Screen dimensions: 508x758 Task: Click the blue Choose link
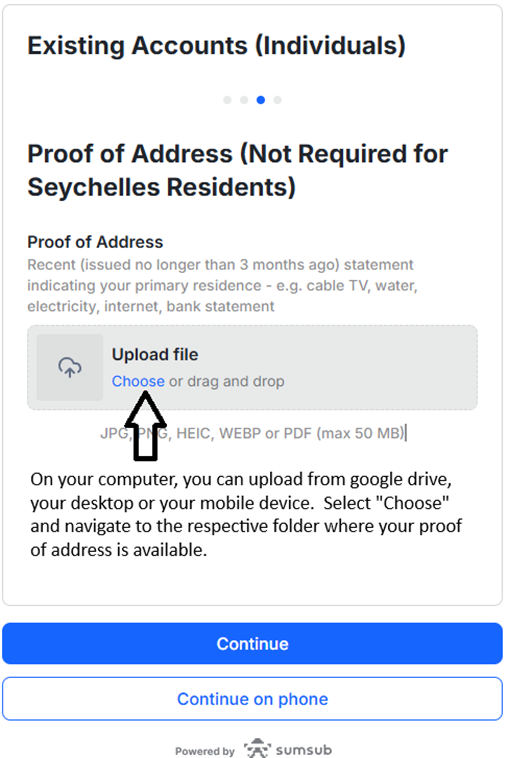(138, 381)
